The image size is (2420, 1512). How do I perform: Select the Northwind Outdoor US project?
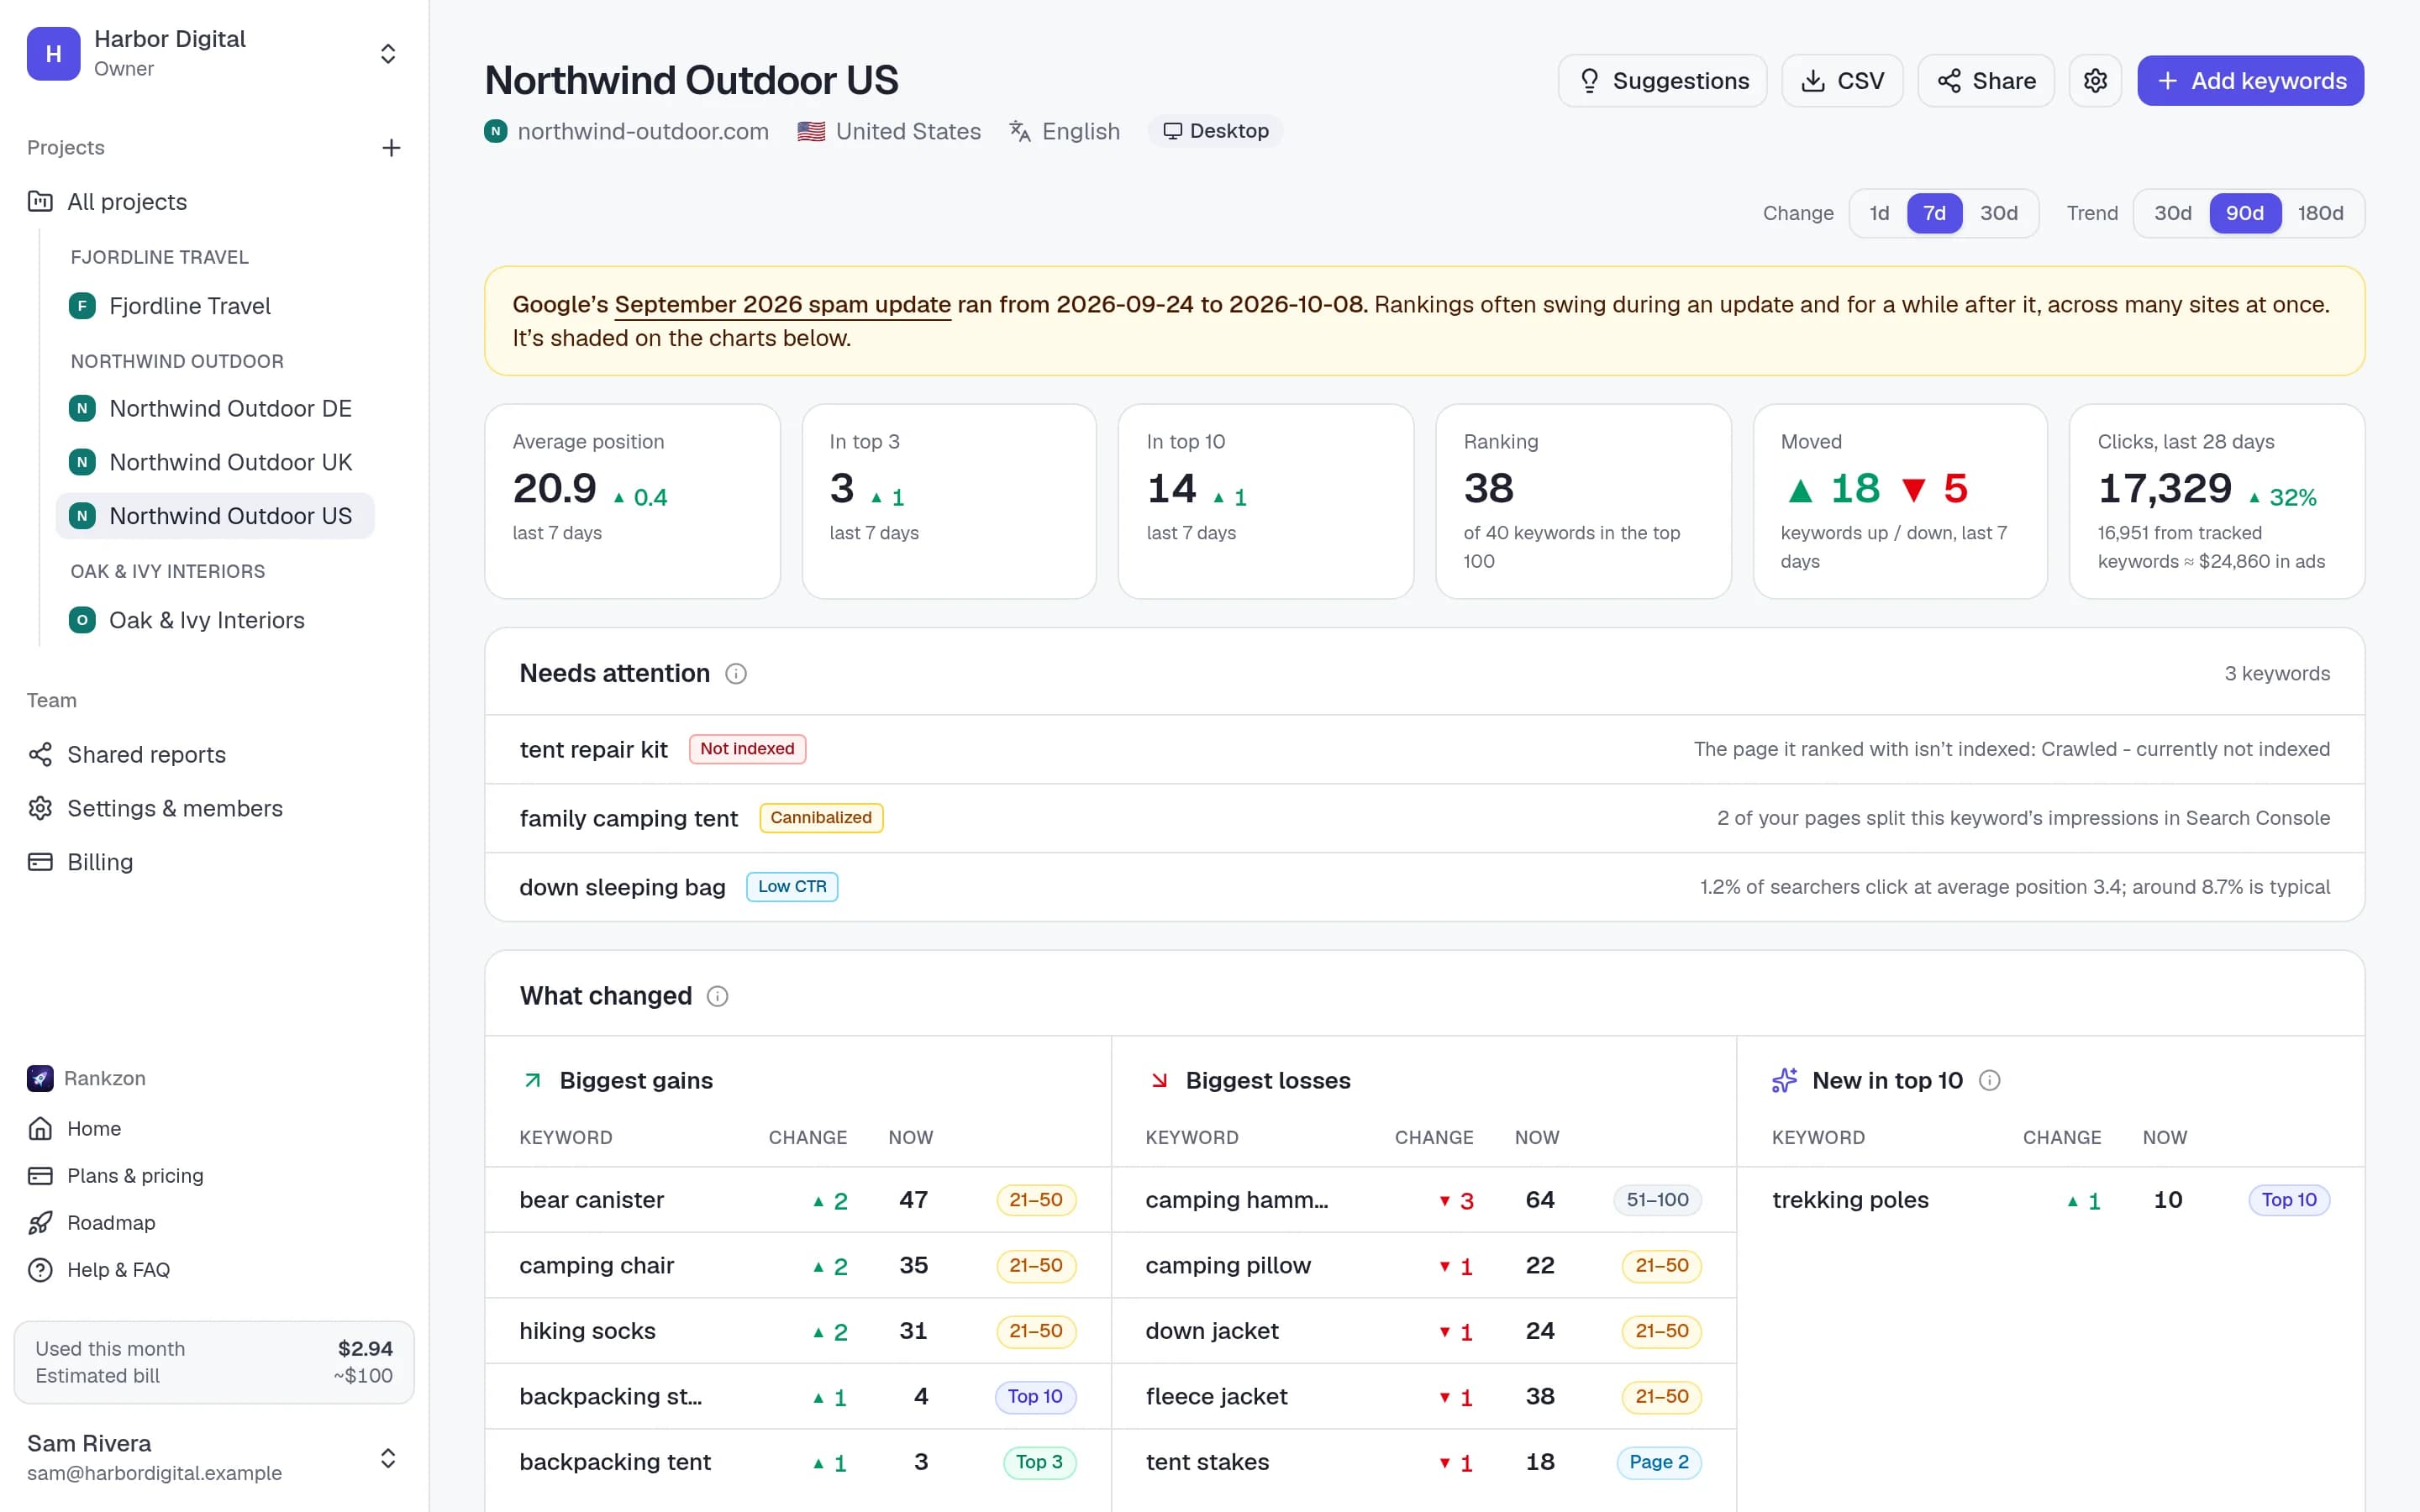(x=215, y=516)
